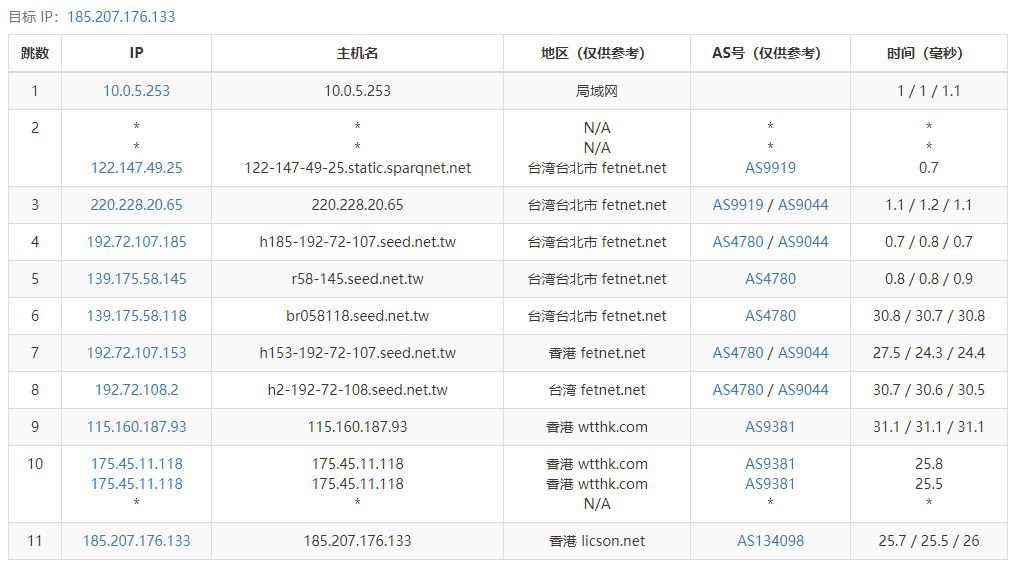Click IP link 10.0.5.253
This screenshot has width=1018, height=570.
136,91
